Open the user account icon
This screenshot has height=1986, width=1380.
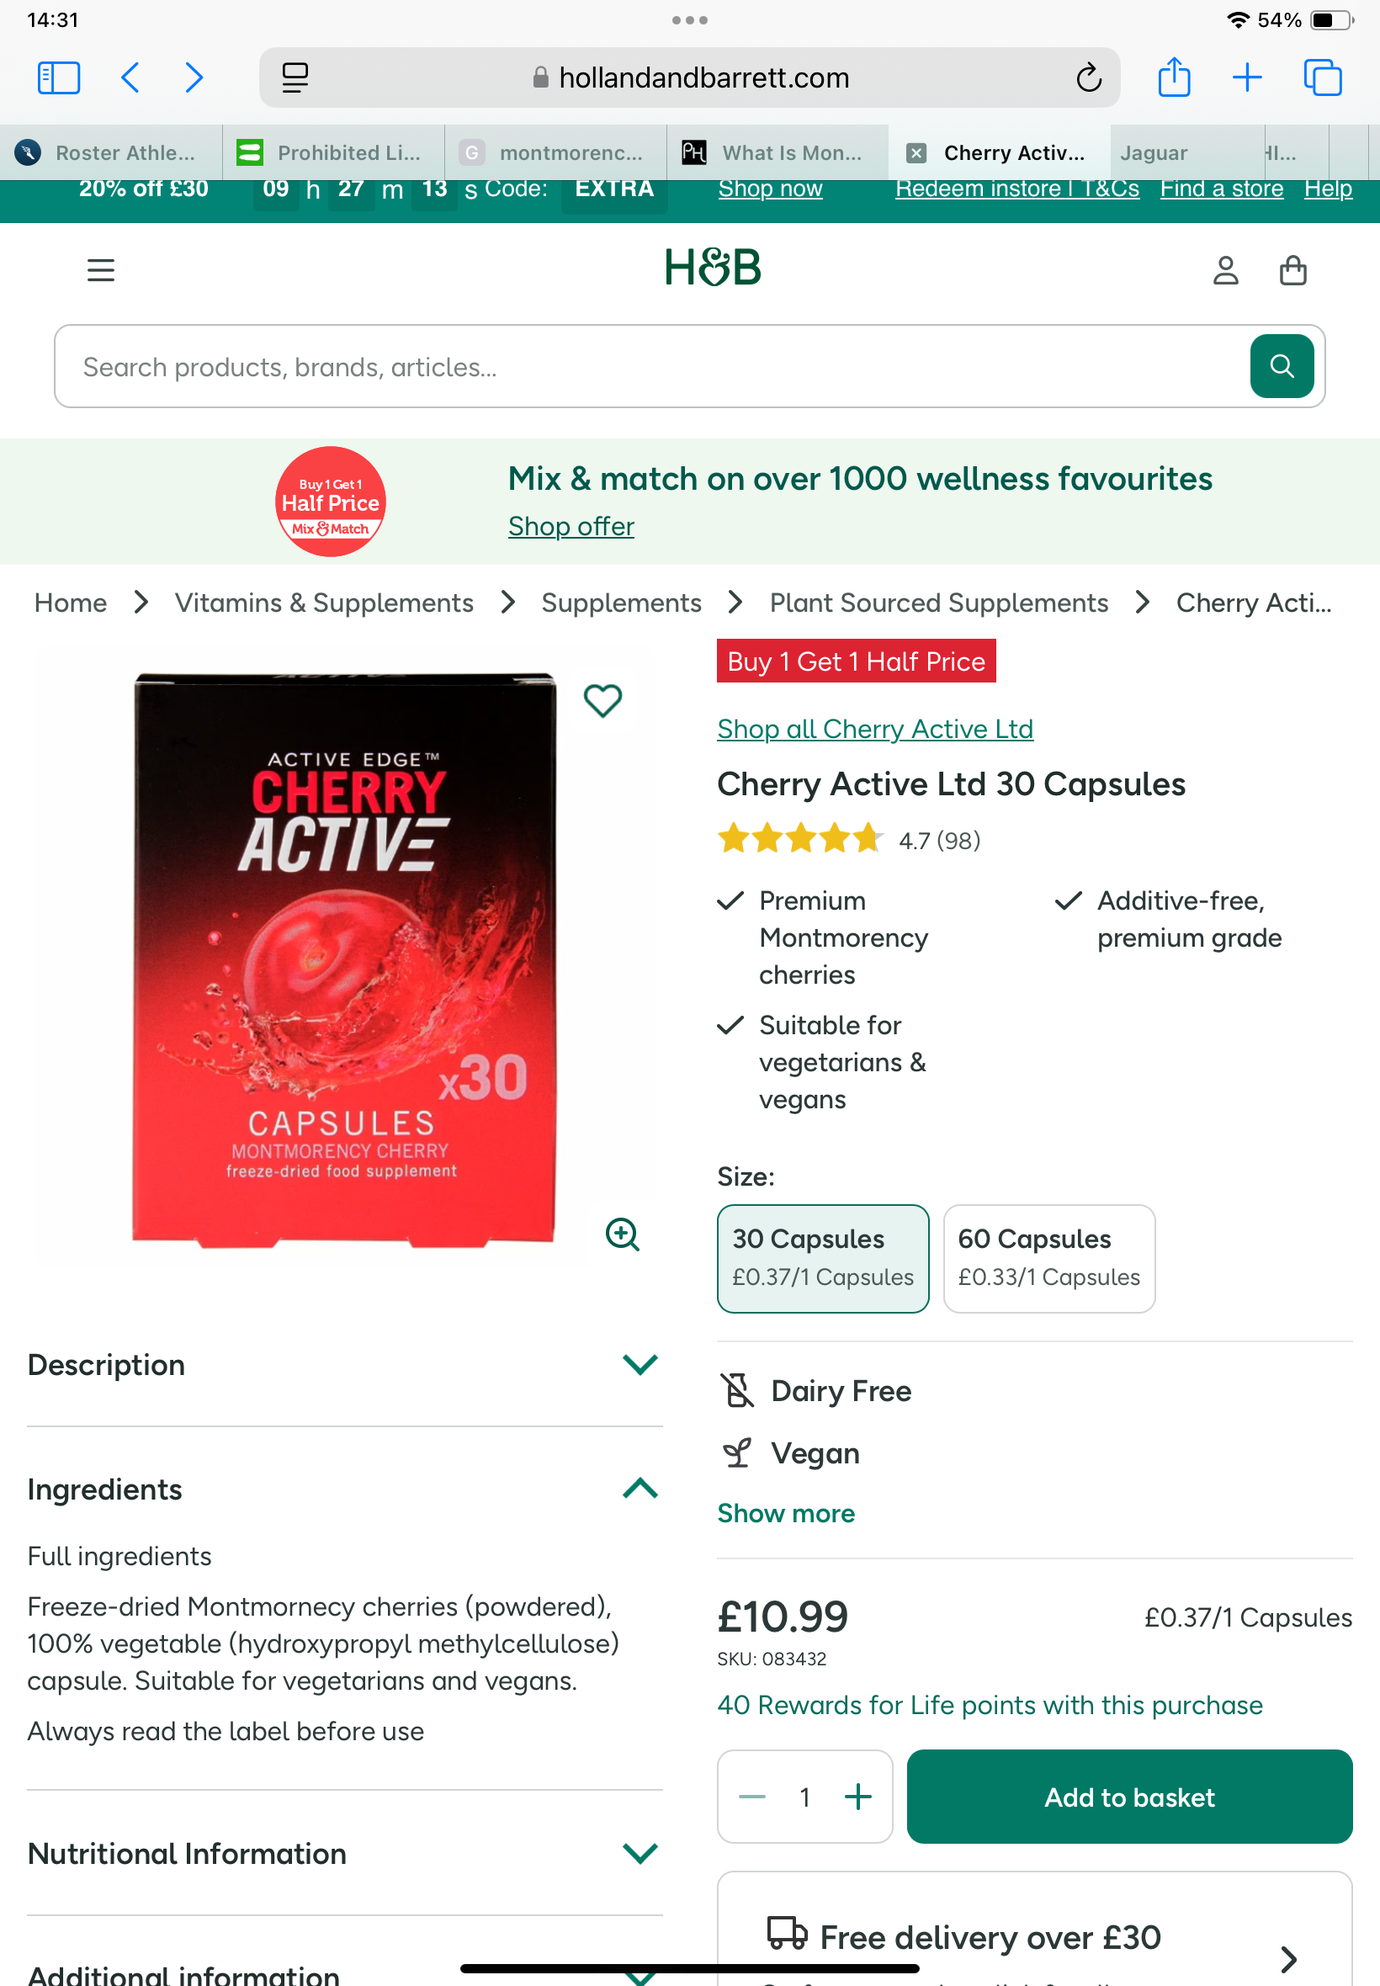tap(1225, 270)
